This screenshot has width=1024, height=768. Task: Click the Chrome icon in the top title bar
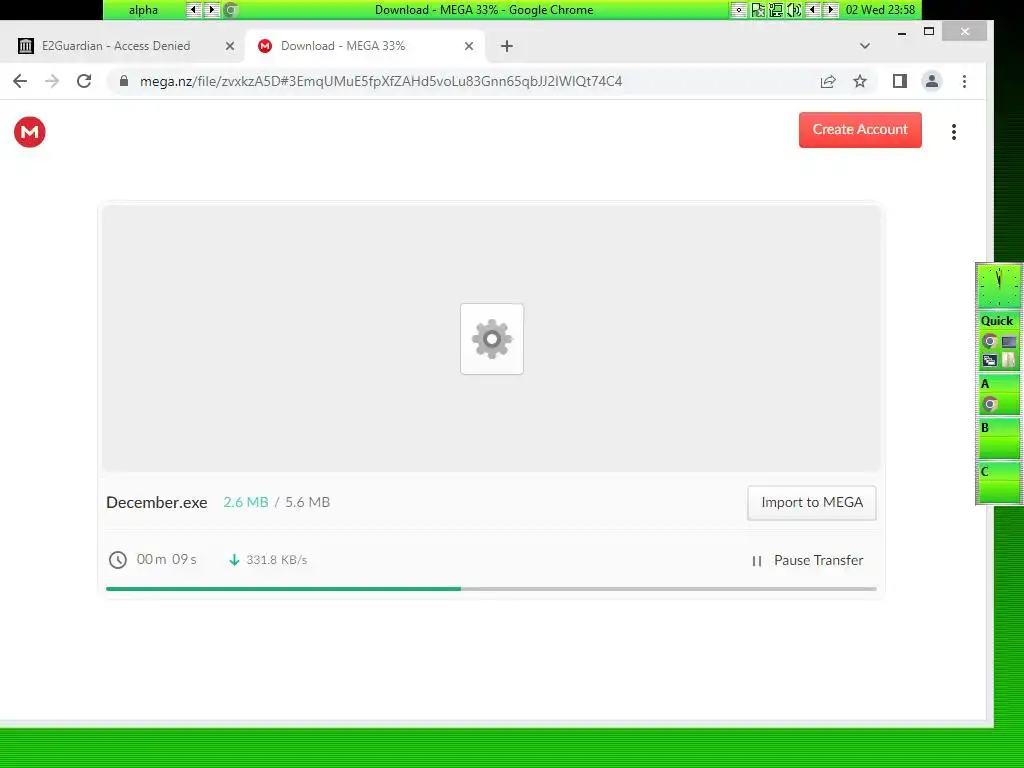click(x=231, y=10)
